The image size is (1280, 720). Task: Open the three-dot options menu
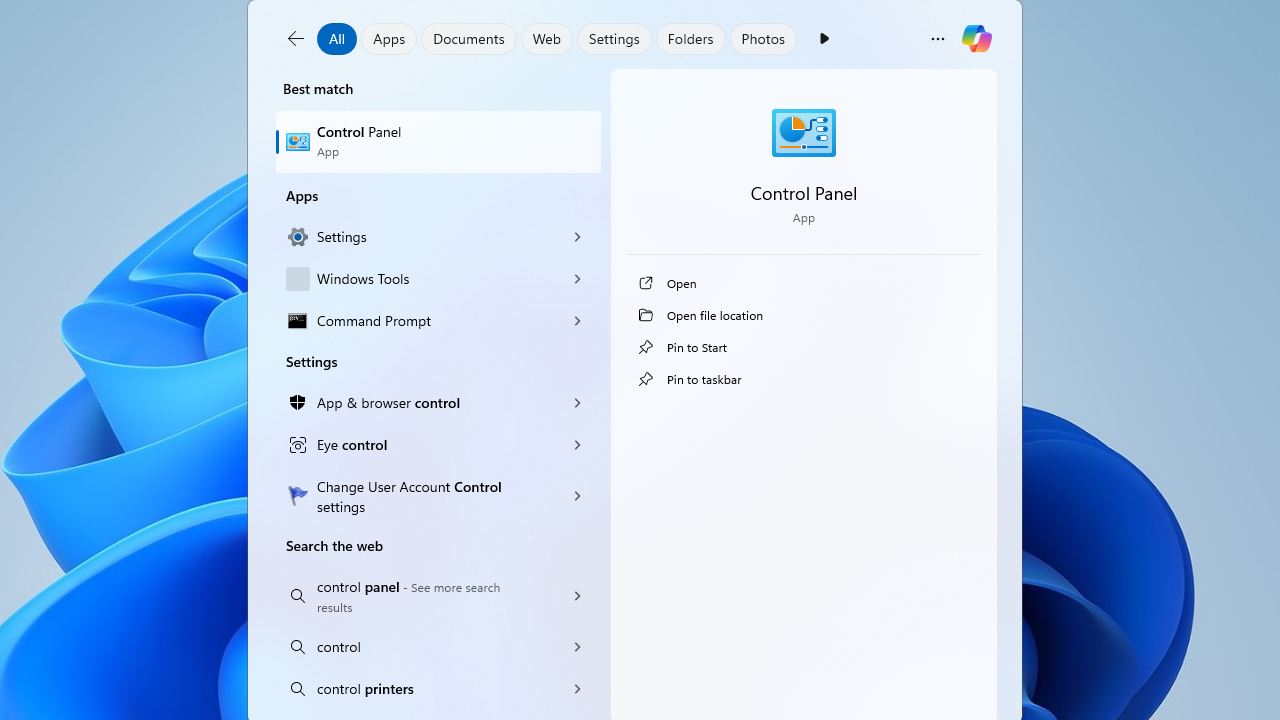coord(937,39)
